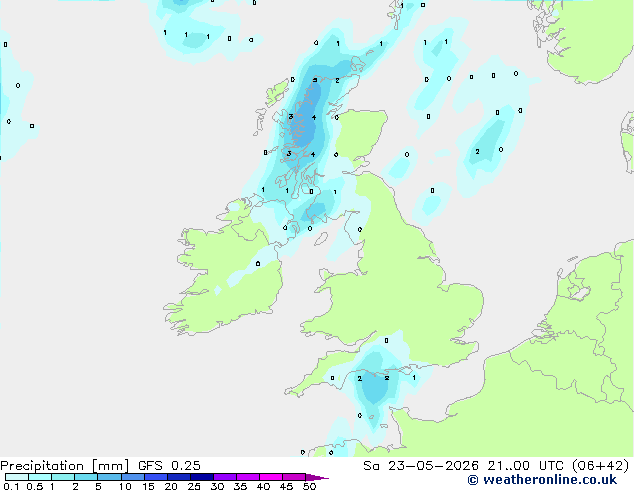The width and height of the screenshot is (634, 490).
Task: Click the "Precipitation" title word
Action: pyautogui.click(x=42, y=466)
